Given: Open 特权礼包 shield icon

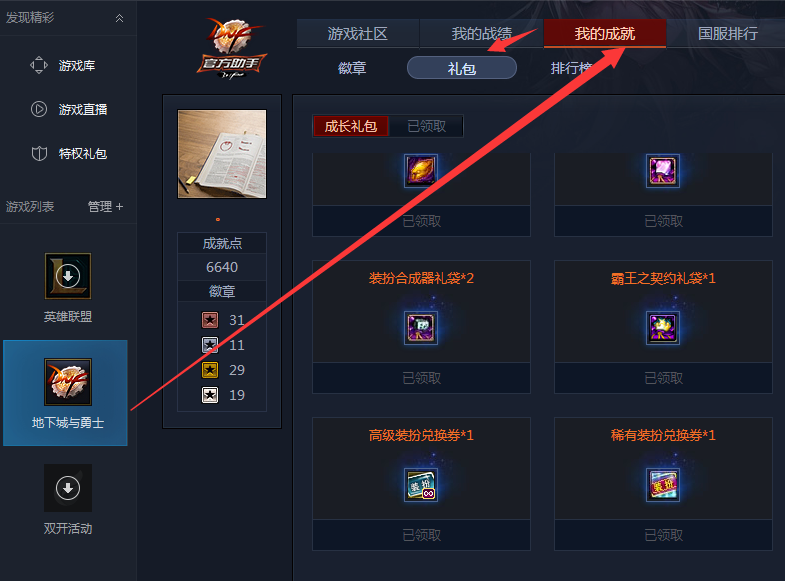Looking at the screenshot, I should (x=39, y=154).
